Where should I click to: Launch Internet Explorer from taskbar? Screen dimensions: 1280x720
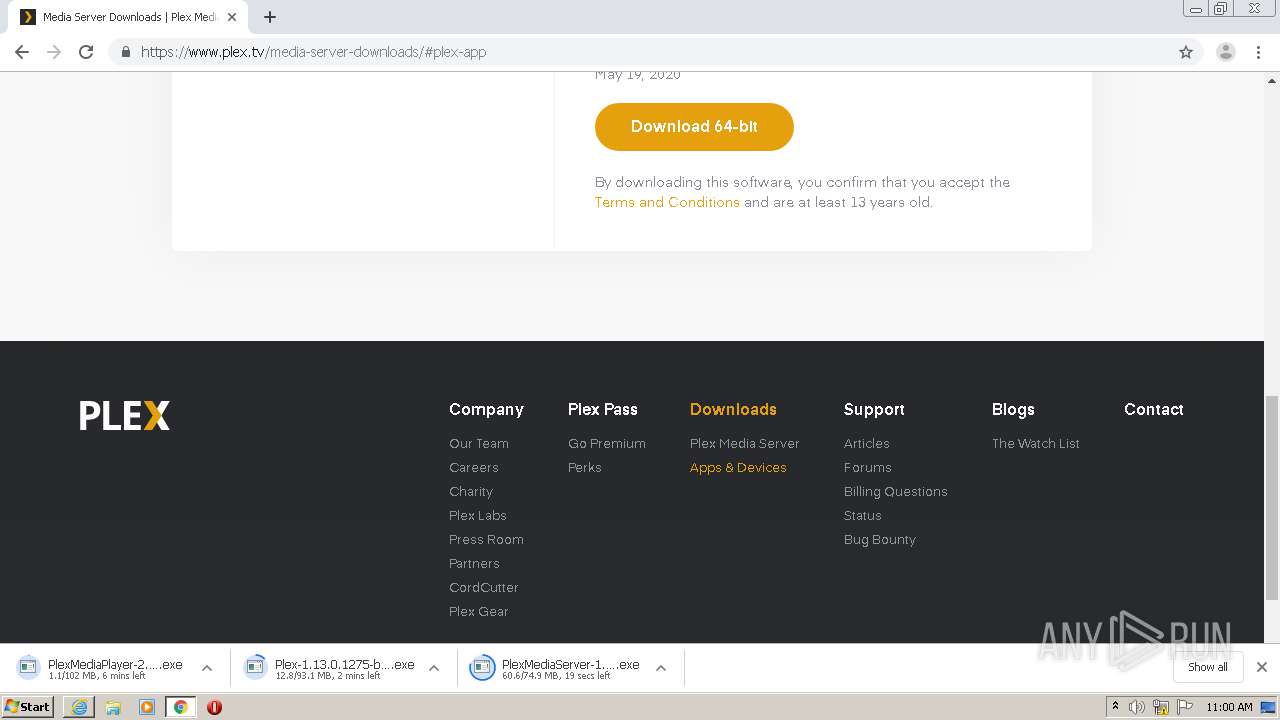click(79, 707)
